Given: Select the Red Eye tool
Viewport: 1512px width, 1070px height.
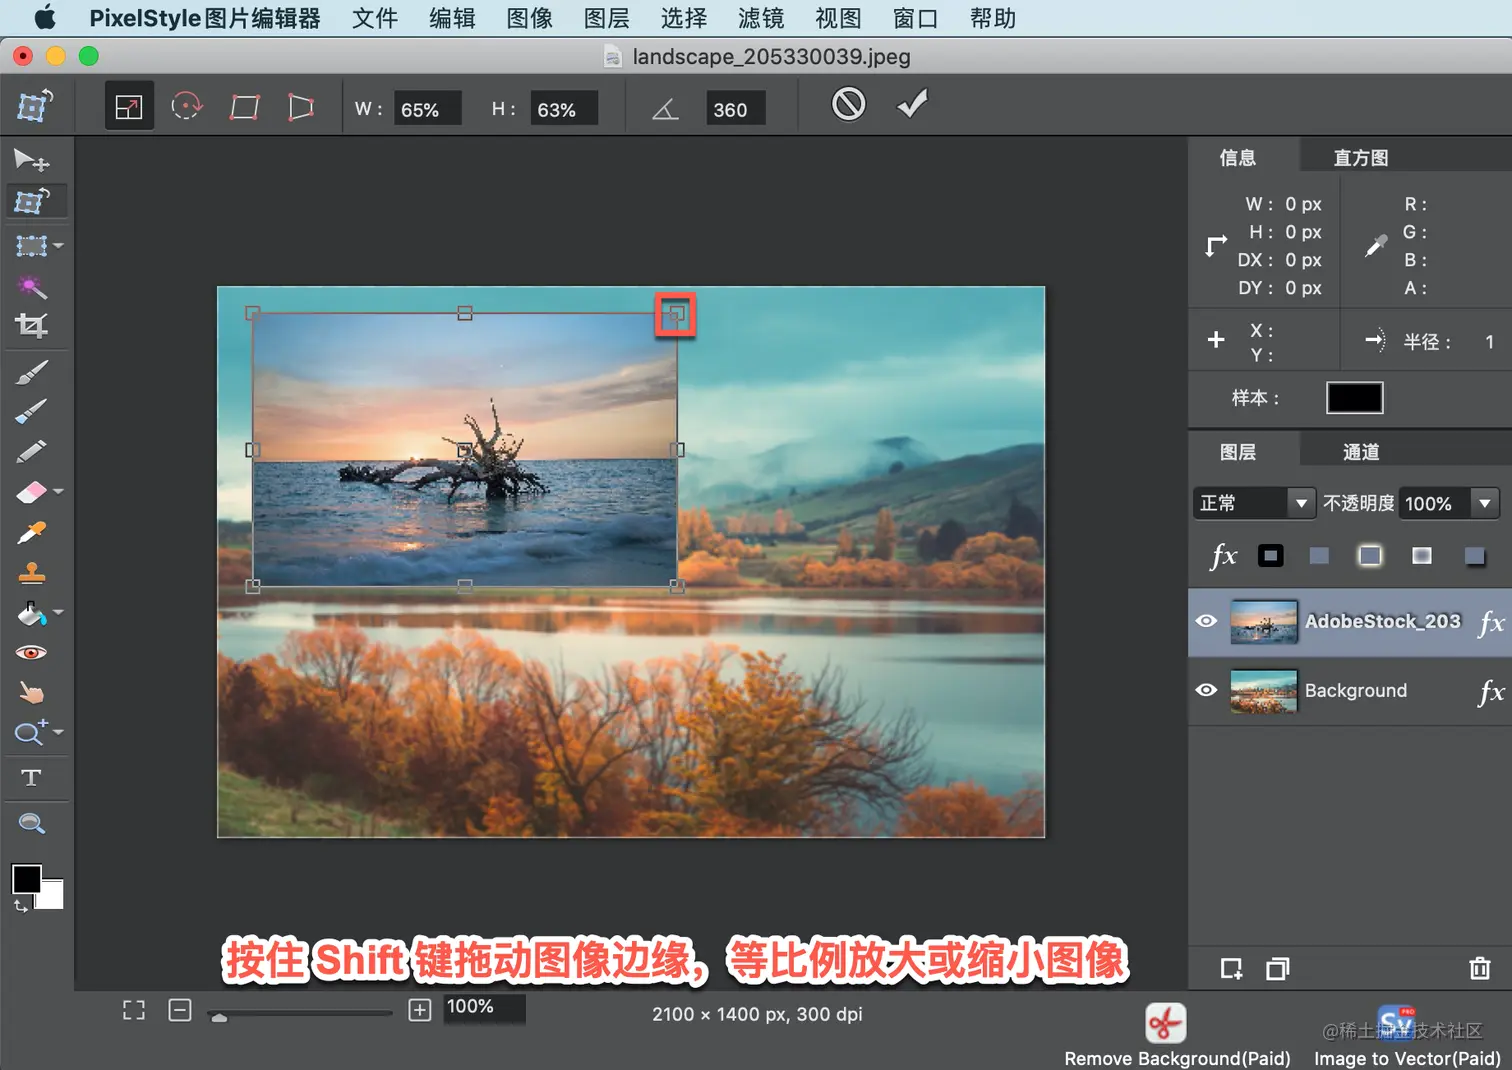Looking at the screenshot, I should pos(31,652).
